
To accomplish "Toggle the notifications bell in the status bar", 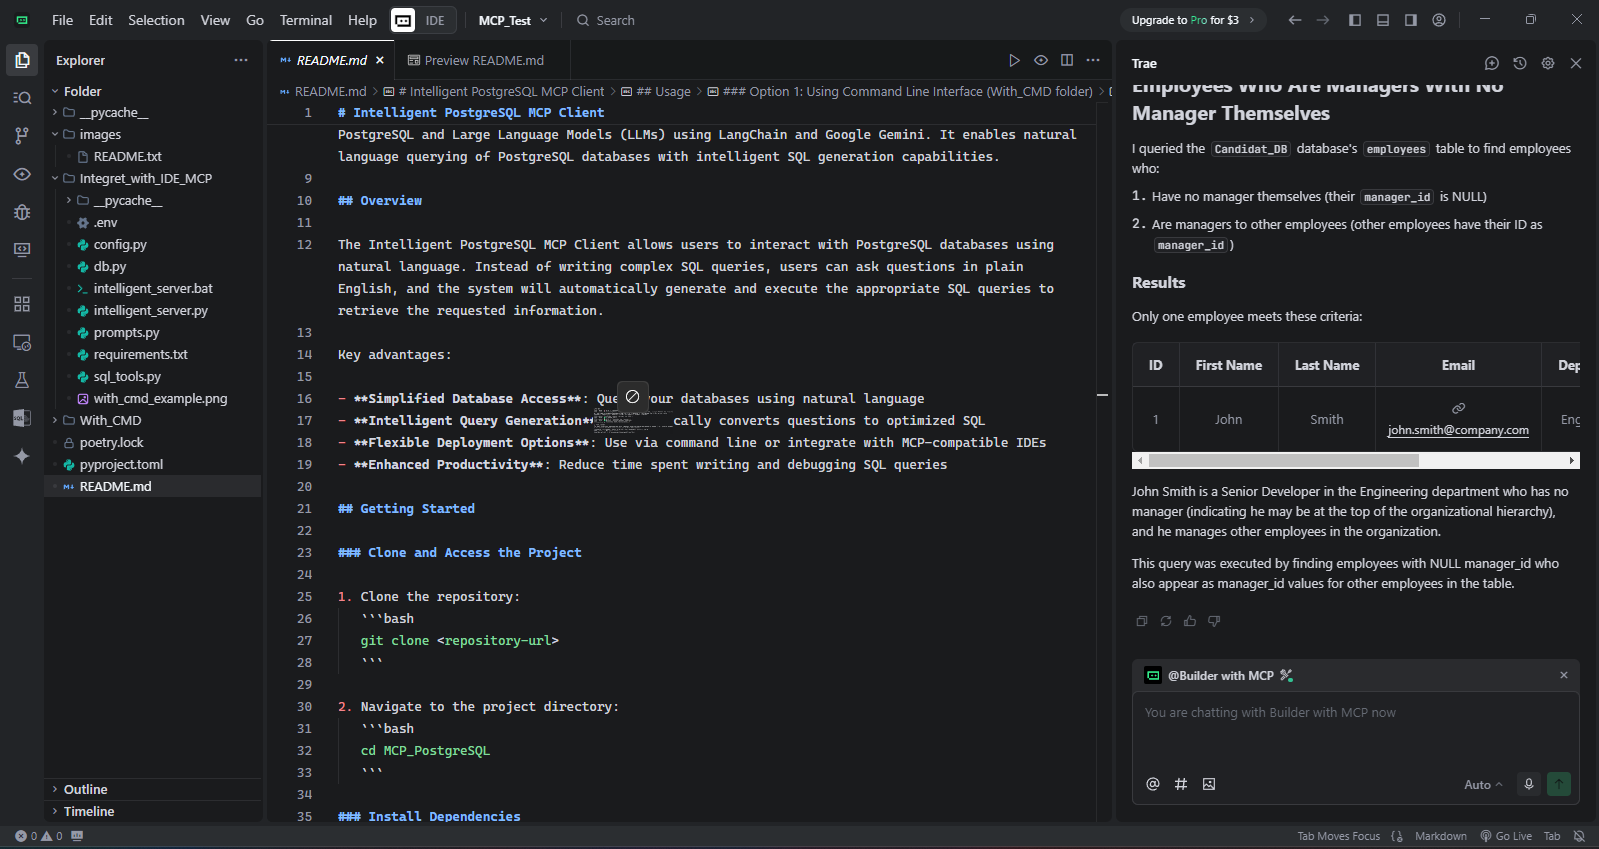I will coord(1579,836).
